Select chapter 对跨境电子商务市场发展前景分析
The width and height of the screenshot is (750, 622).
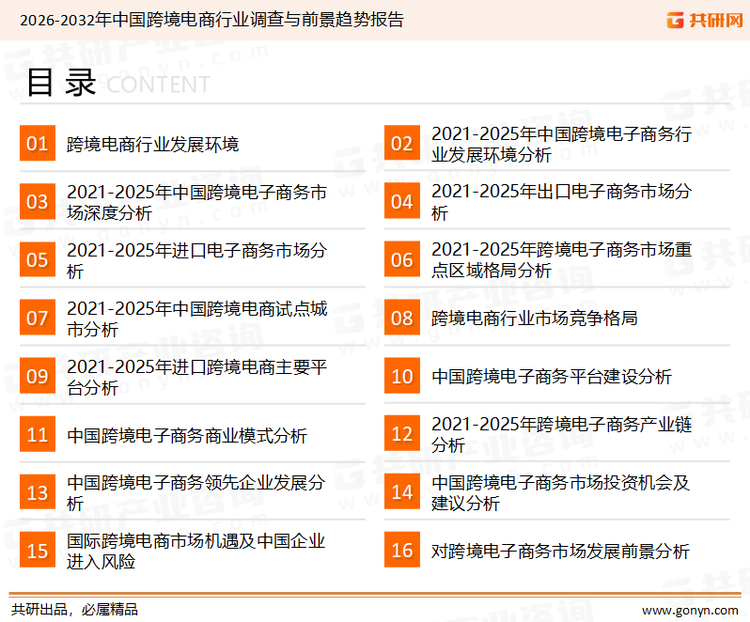pyautogui.click(x=560, y=551)
